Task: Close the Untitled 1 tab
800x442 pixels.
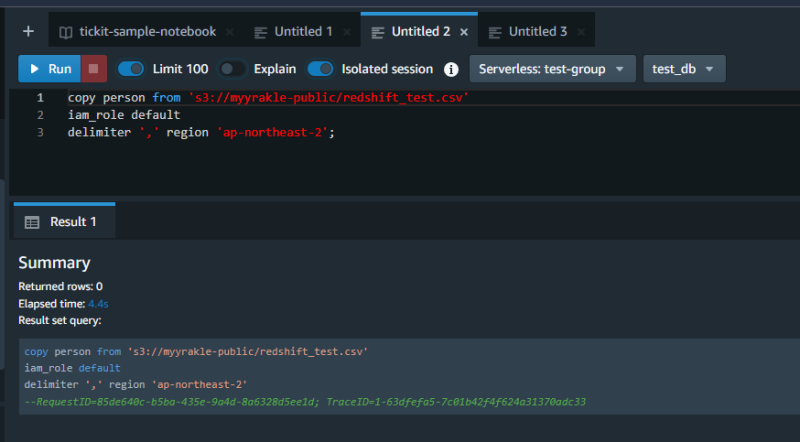Action: [x=347, y=32]
